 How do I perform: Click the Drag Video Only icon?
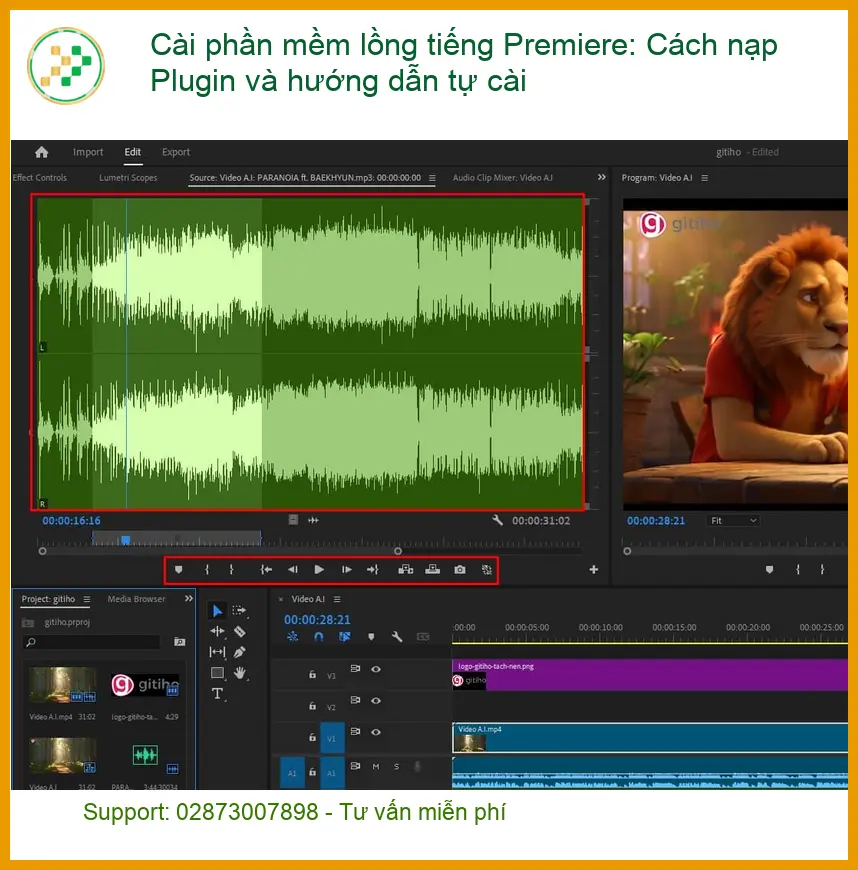[293, 520]
